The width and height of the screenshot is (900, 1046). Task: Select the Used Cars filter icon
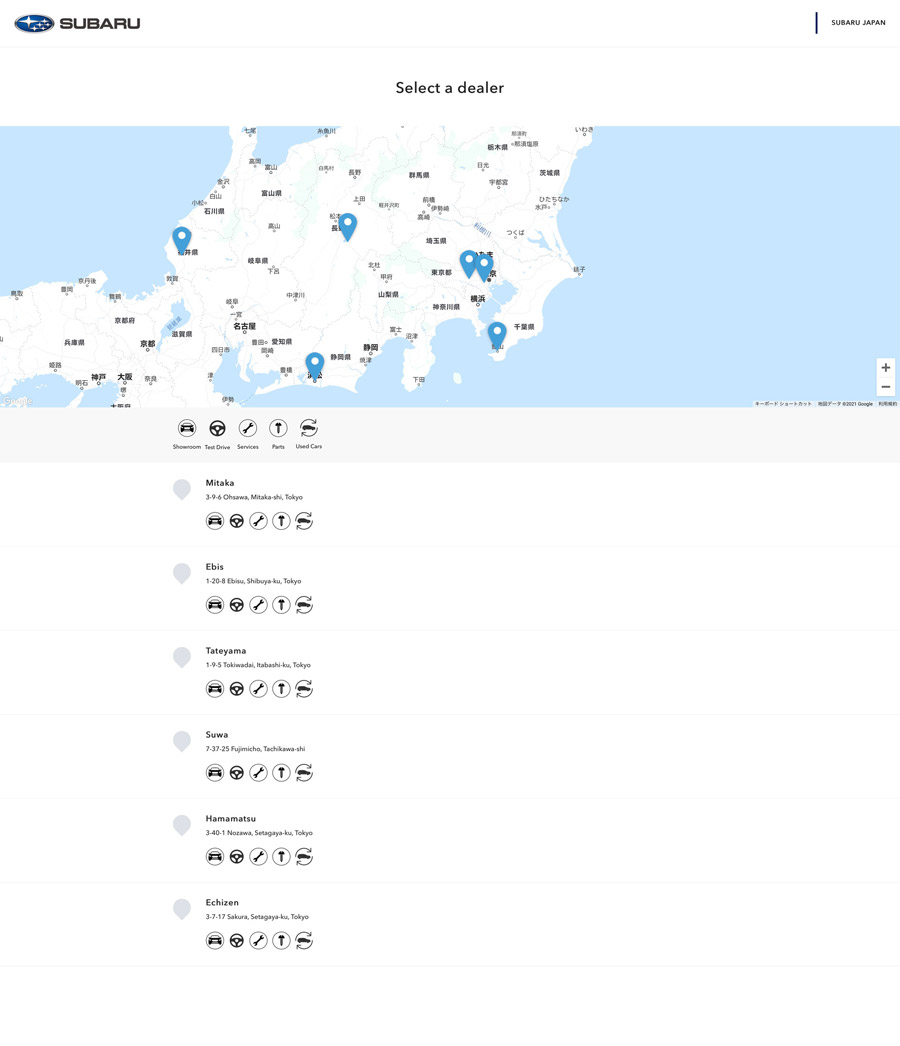308,428
